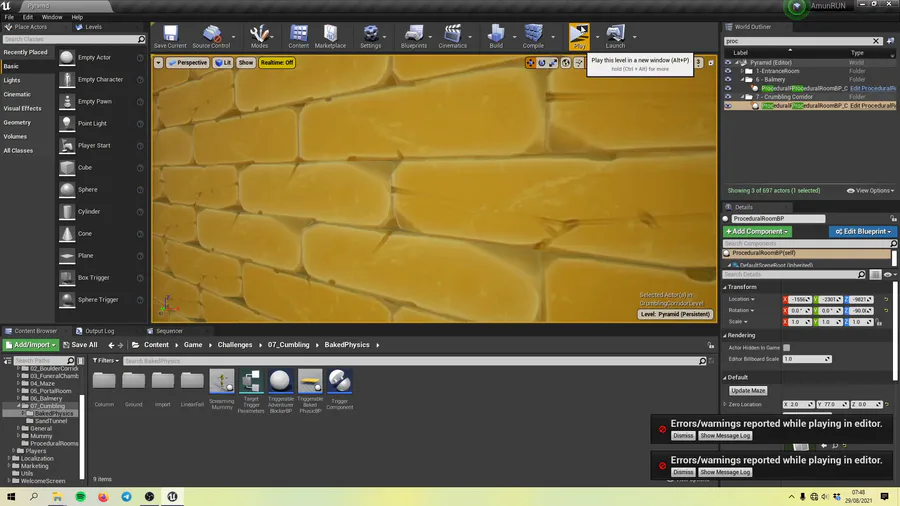Open the Filters dropdown in Content Browser

pos(108,360)
